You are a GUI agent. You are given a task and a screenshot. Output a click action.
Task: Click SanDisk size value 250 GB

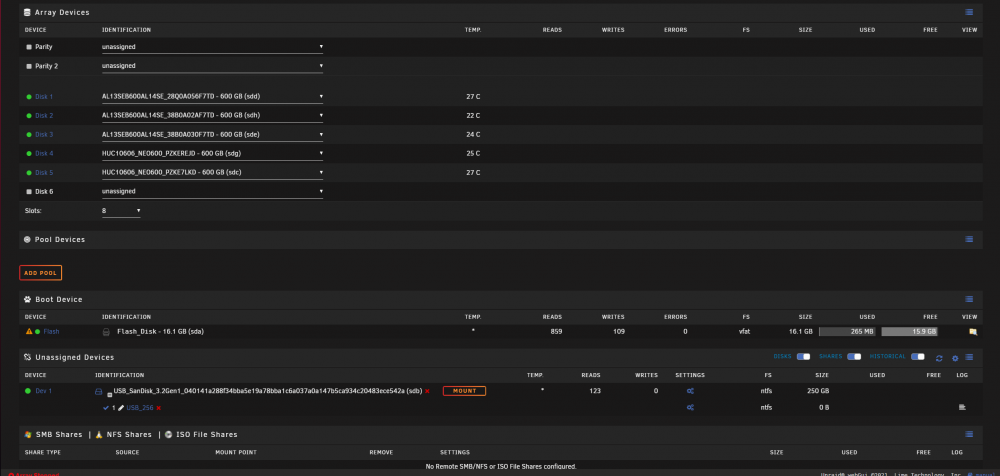point(819,390)
